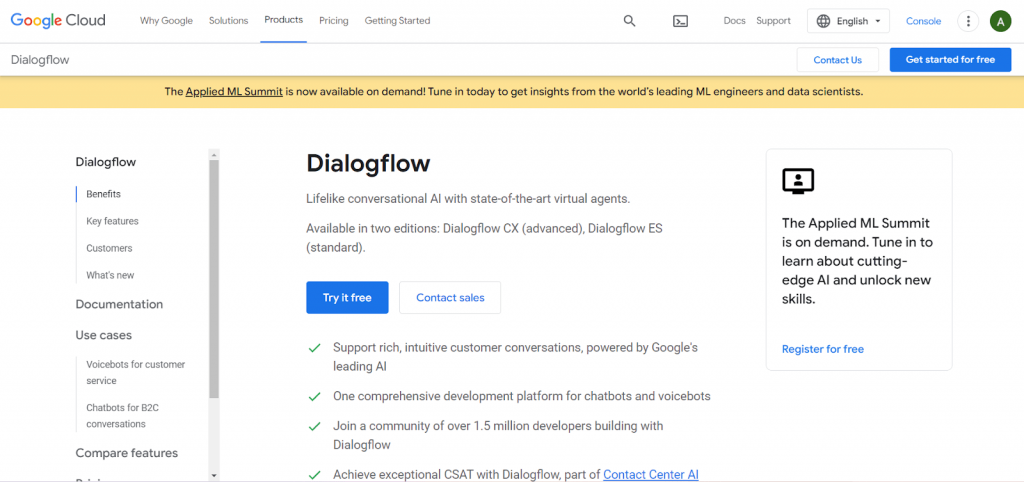Screen dimensions: 1024x482
Task: Open the Solutions menu
Action: pos(229,21)
